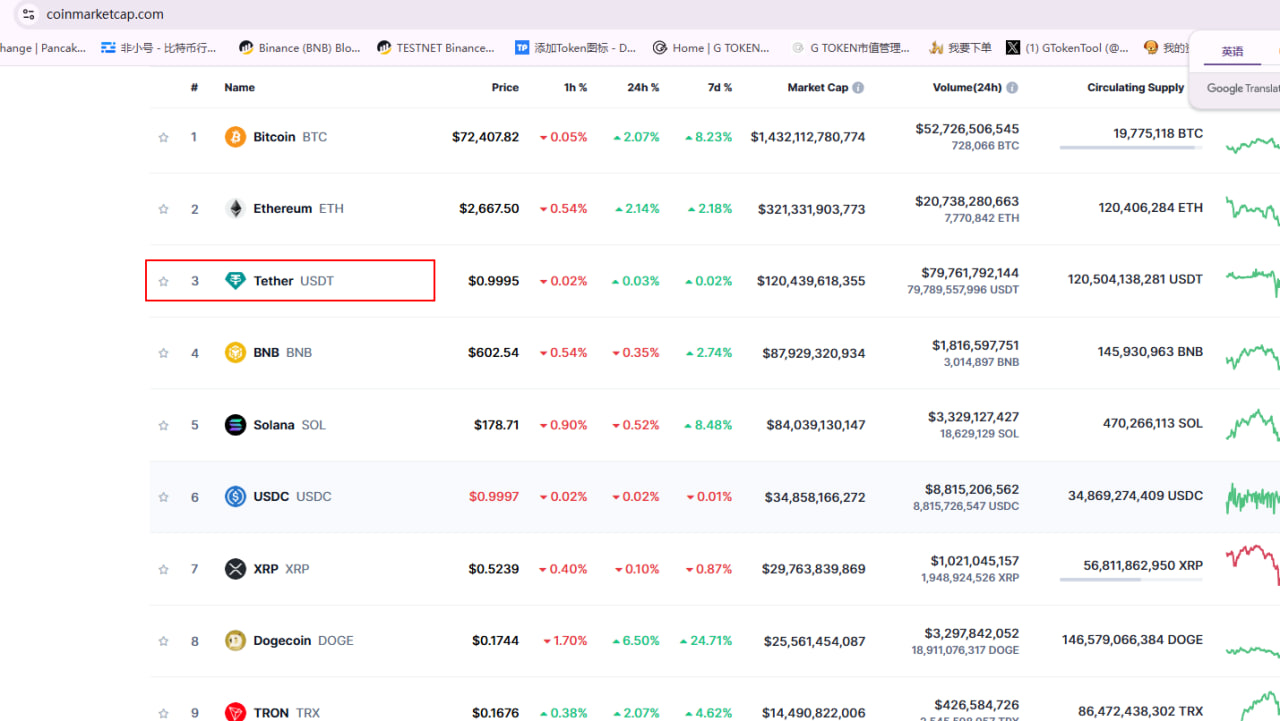Click the Ethereum diamond logo icon
Screen dimensions: 1280x721
click(x=235, y=209)
